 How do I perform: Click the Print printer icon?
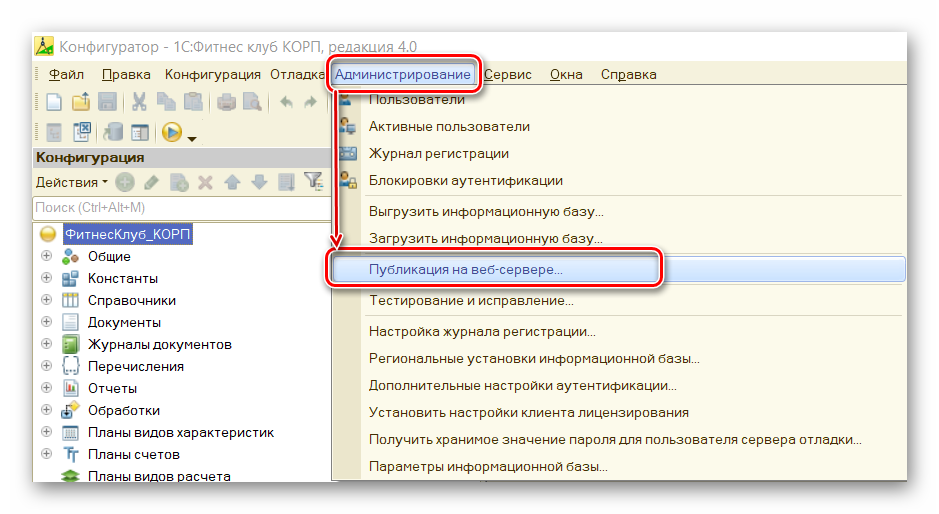pyautogui.click(x=226, y=102)
